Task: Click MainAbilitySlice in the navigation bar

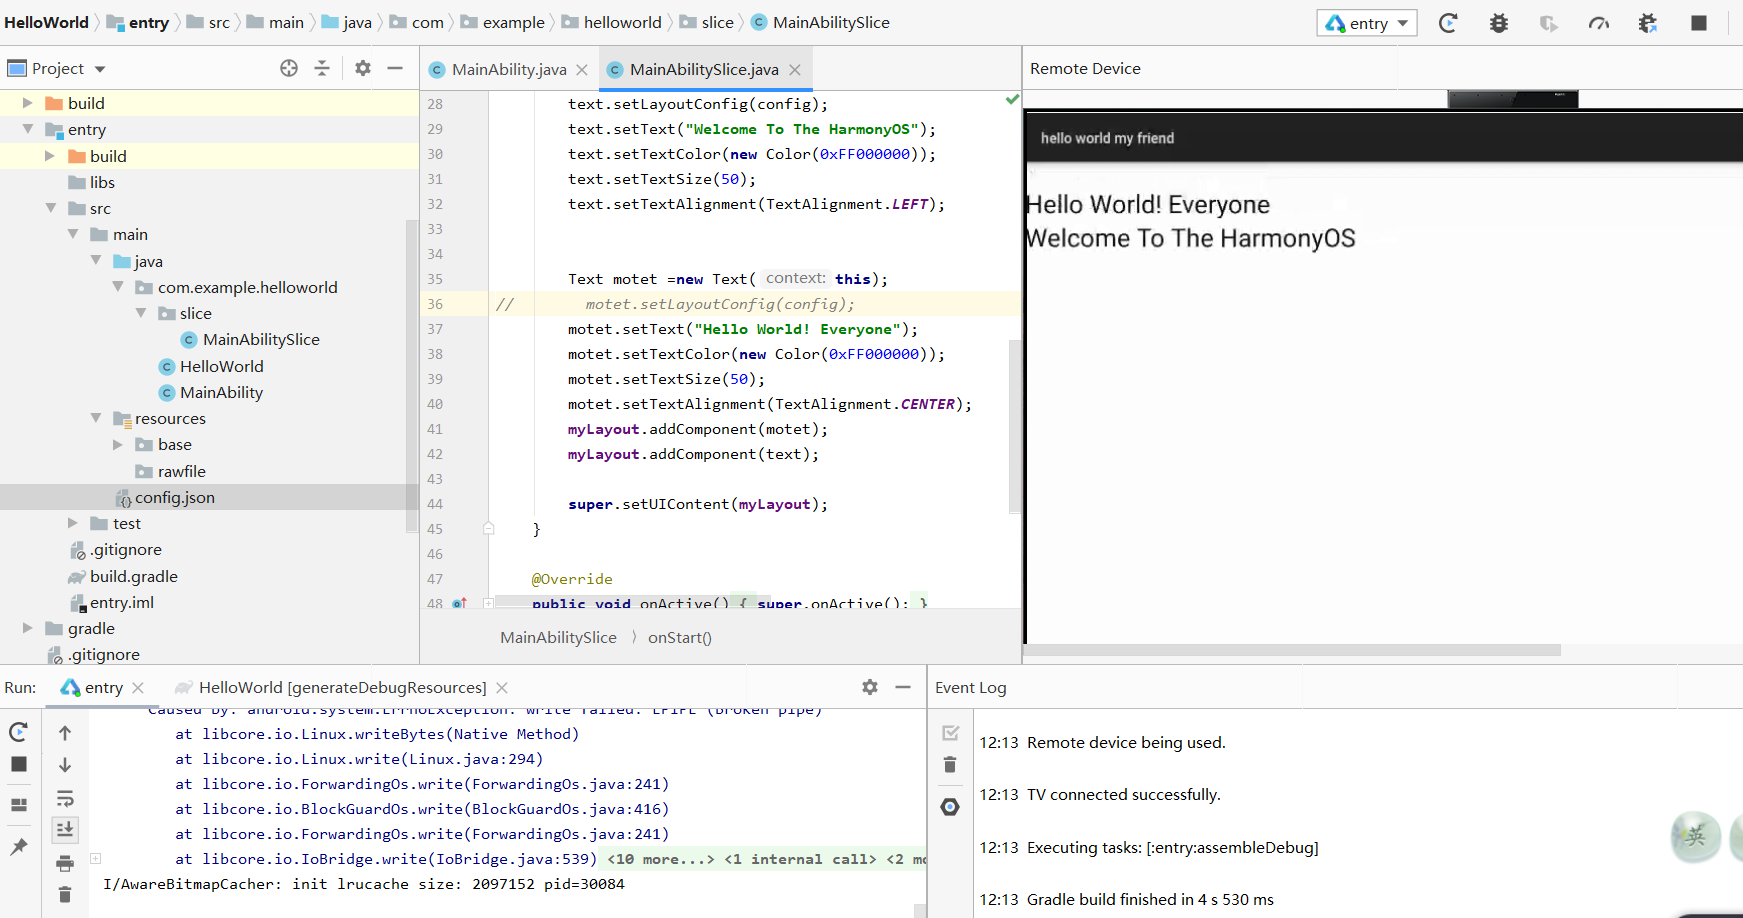Action: click(830, 22)
